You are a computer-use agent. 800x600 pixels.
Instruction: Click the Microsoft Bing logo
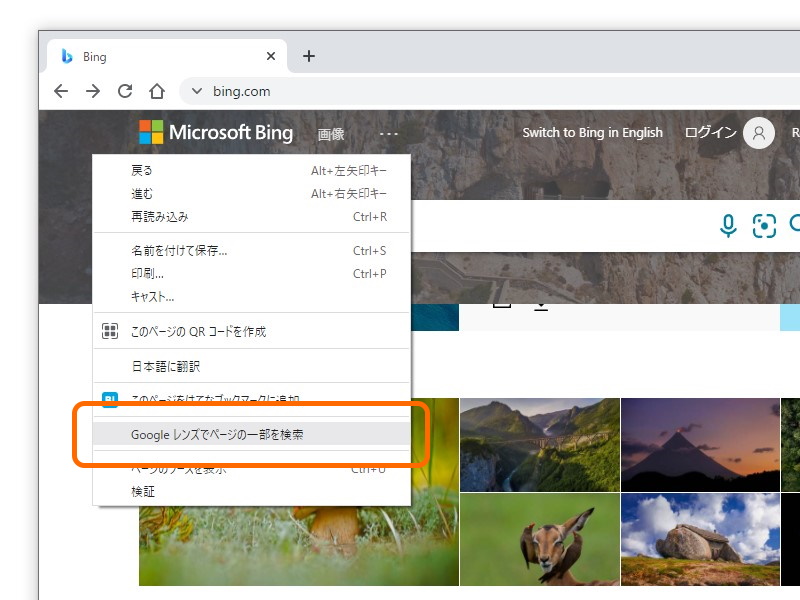(x=215, y=132)
